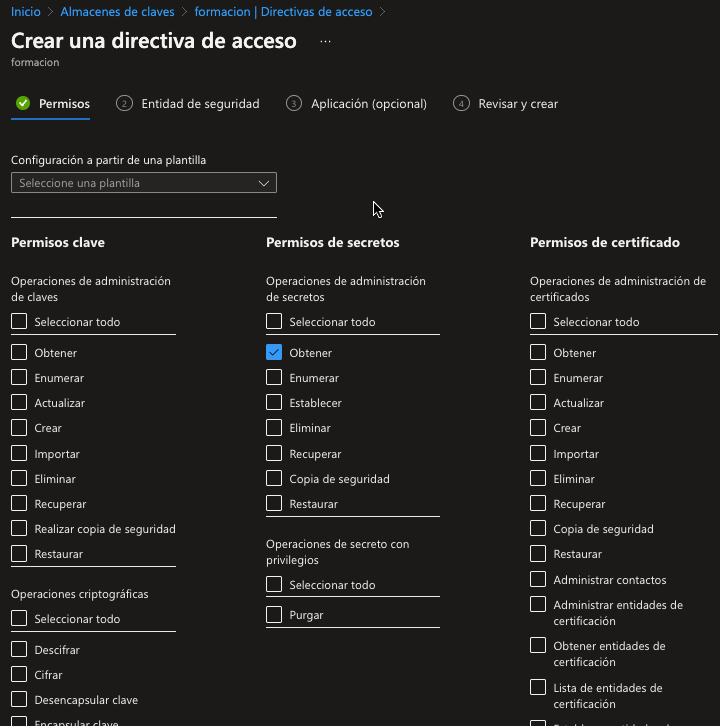This screenshot has width=720, height=726.
Task: Go to Revisar y crear tab
Action: [x=517, y=104]
